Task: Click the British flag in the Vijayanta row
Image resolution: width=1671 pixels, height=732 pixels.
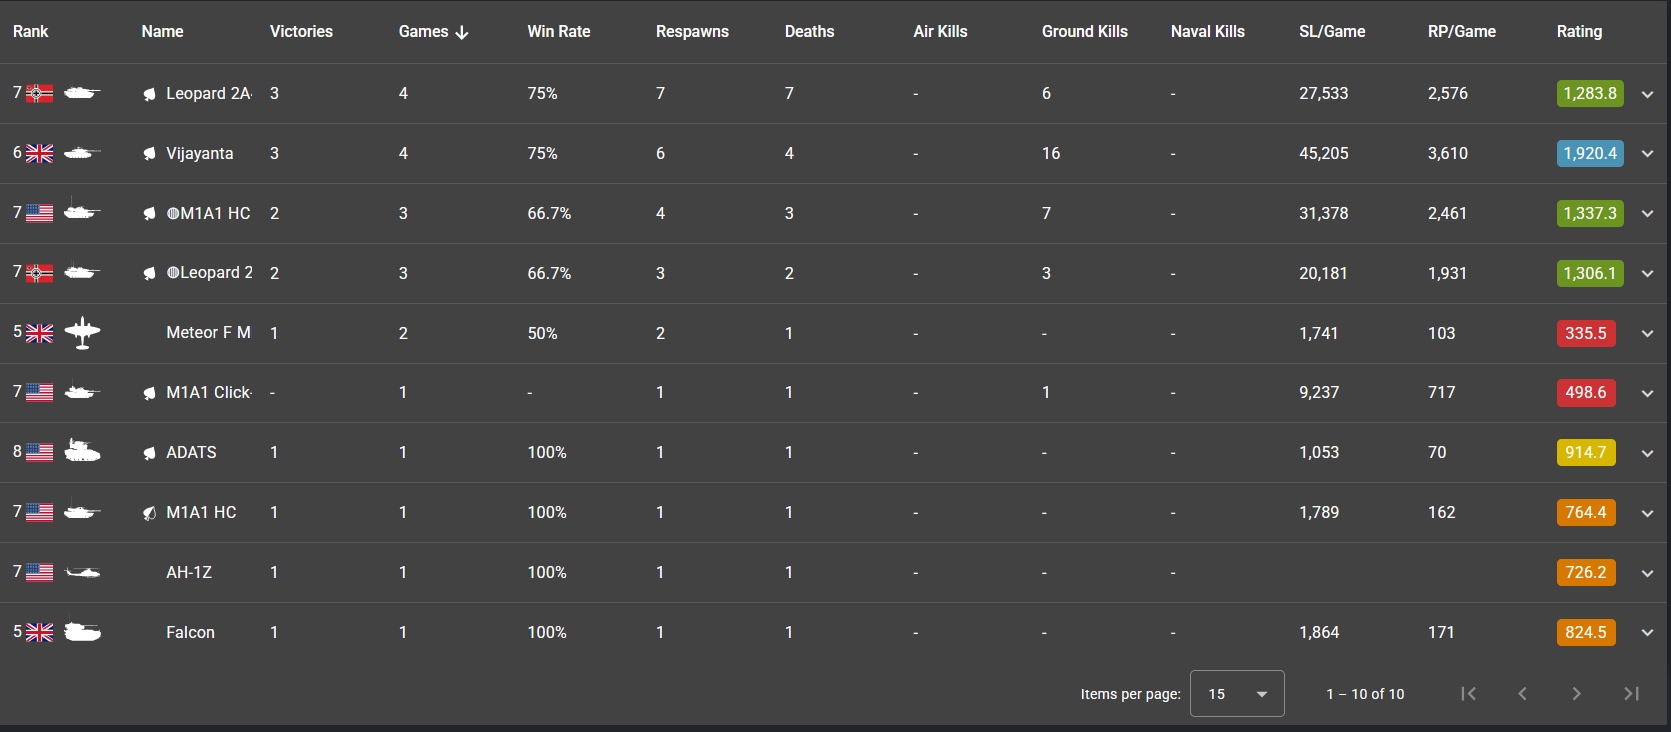Action: click(39, 153)
